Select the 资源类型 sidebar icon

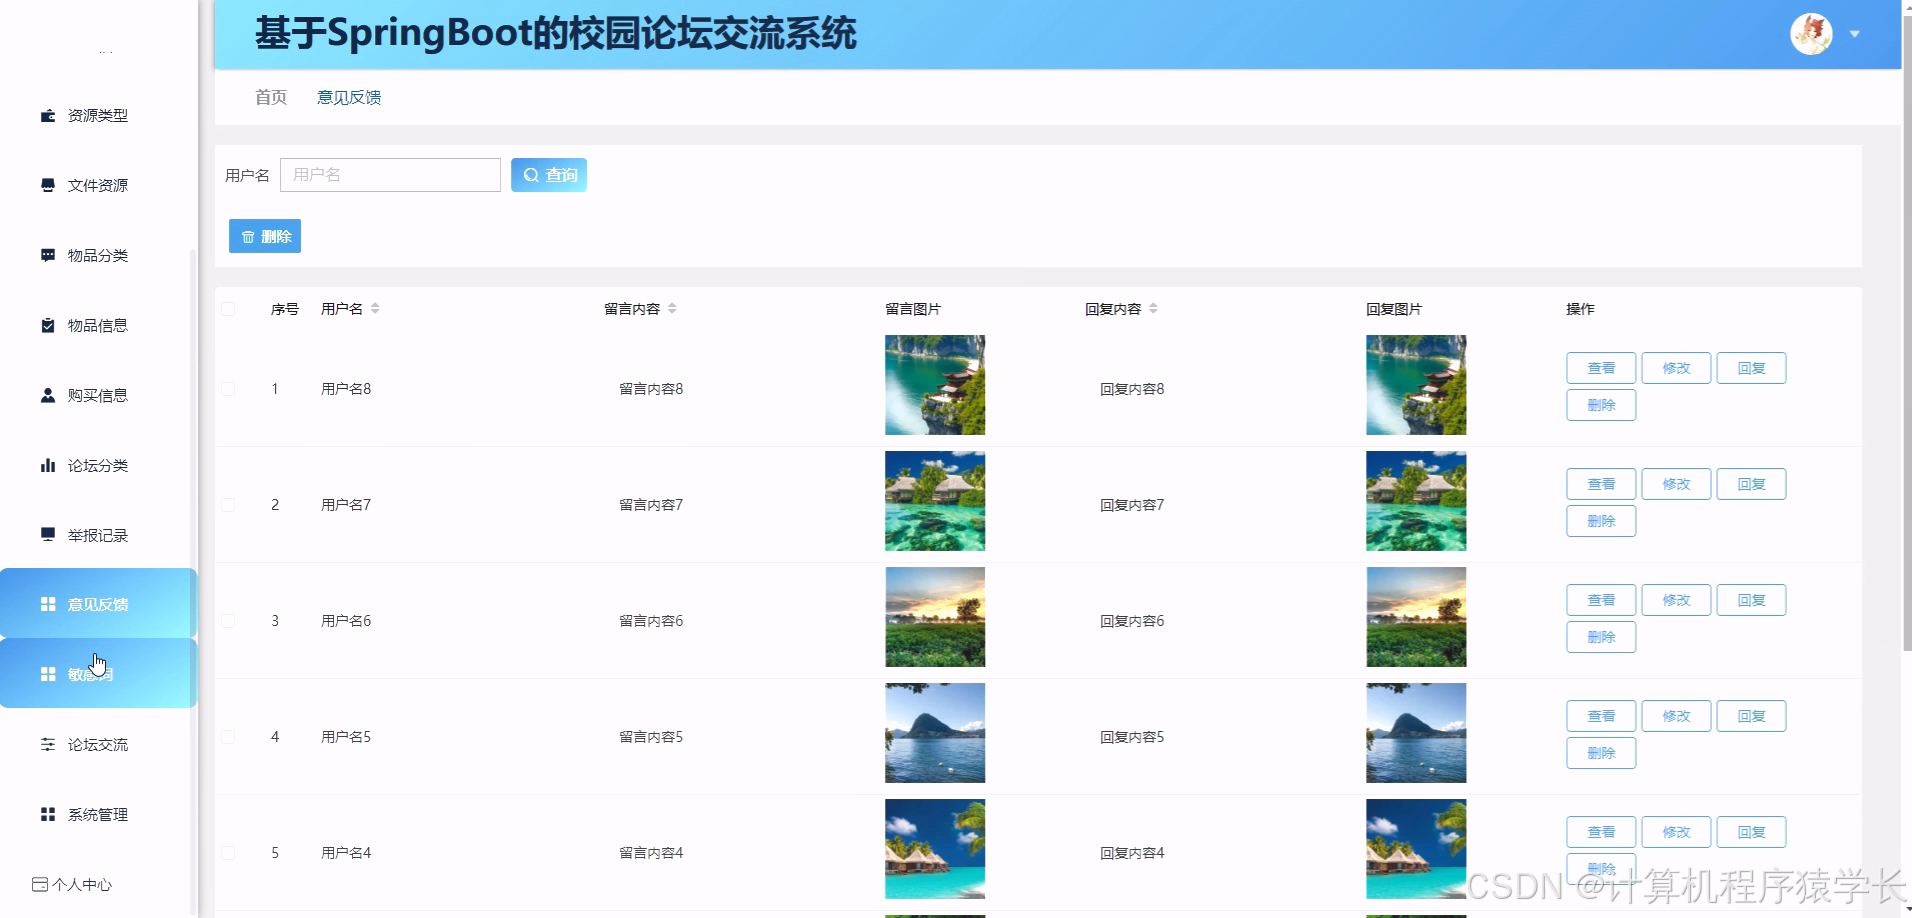tap(47, 115)
